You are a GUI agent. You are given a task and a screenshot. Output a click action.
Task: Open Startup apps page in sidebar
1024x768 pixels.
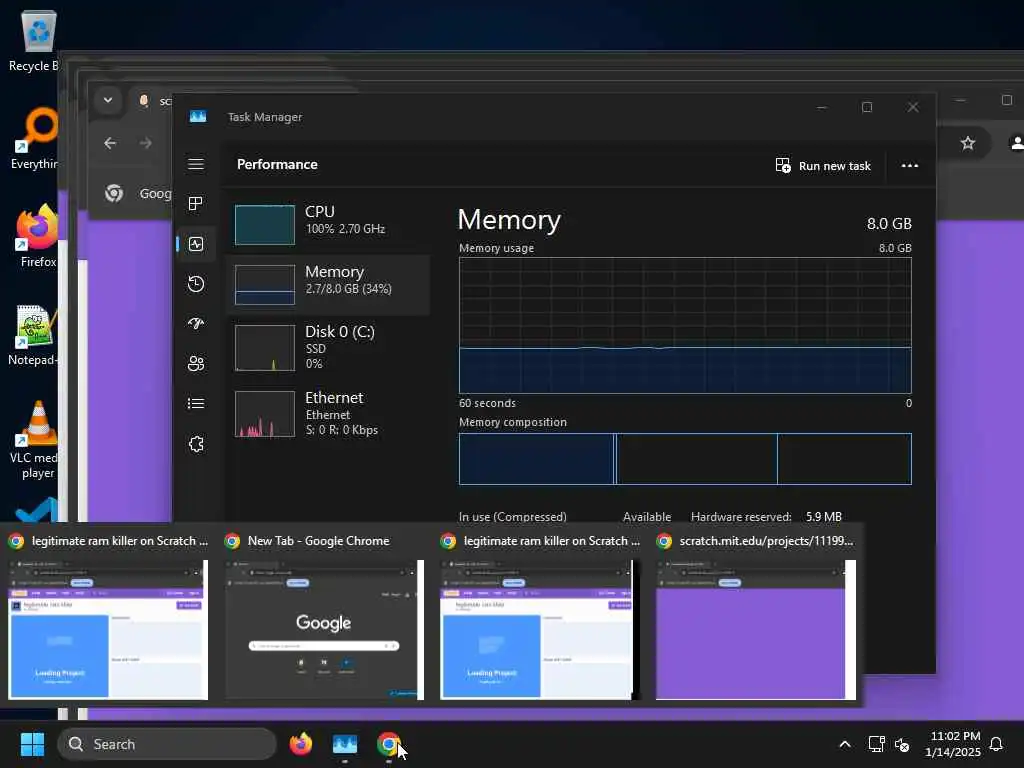point(196,324)
